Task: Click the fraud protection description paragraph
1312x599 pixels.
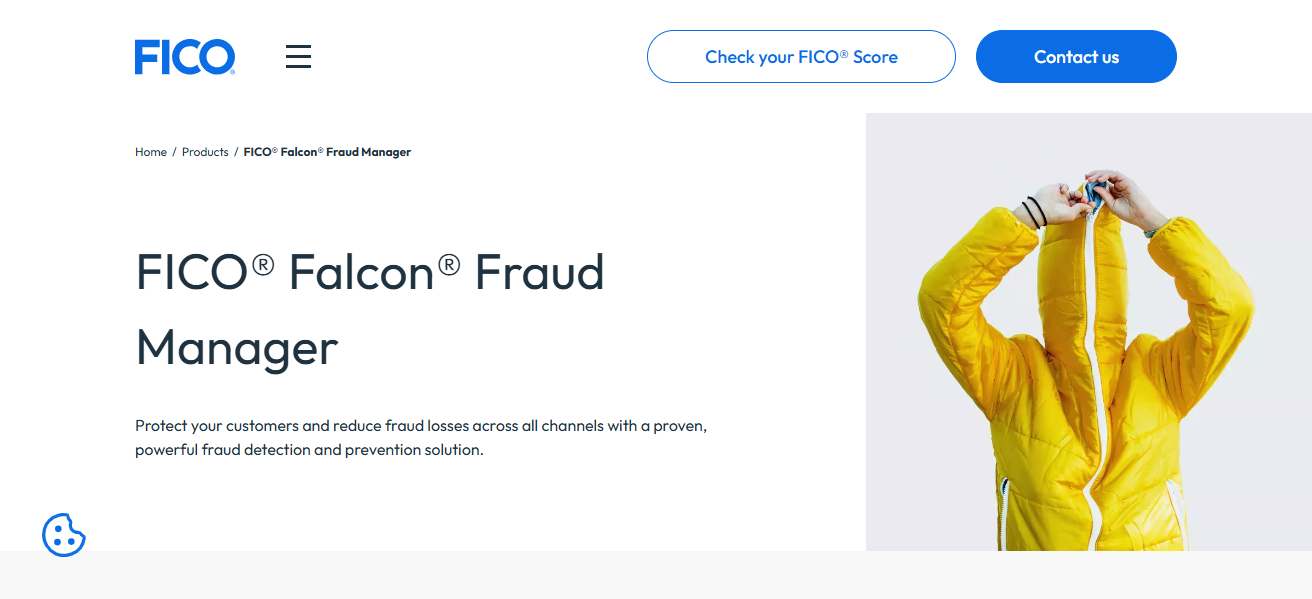Action: tap(420, 437)
